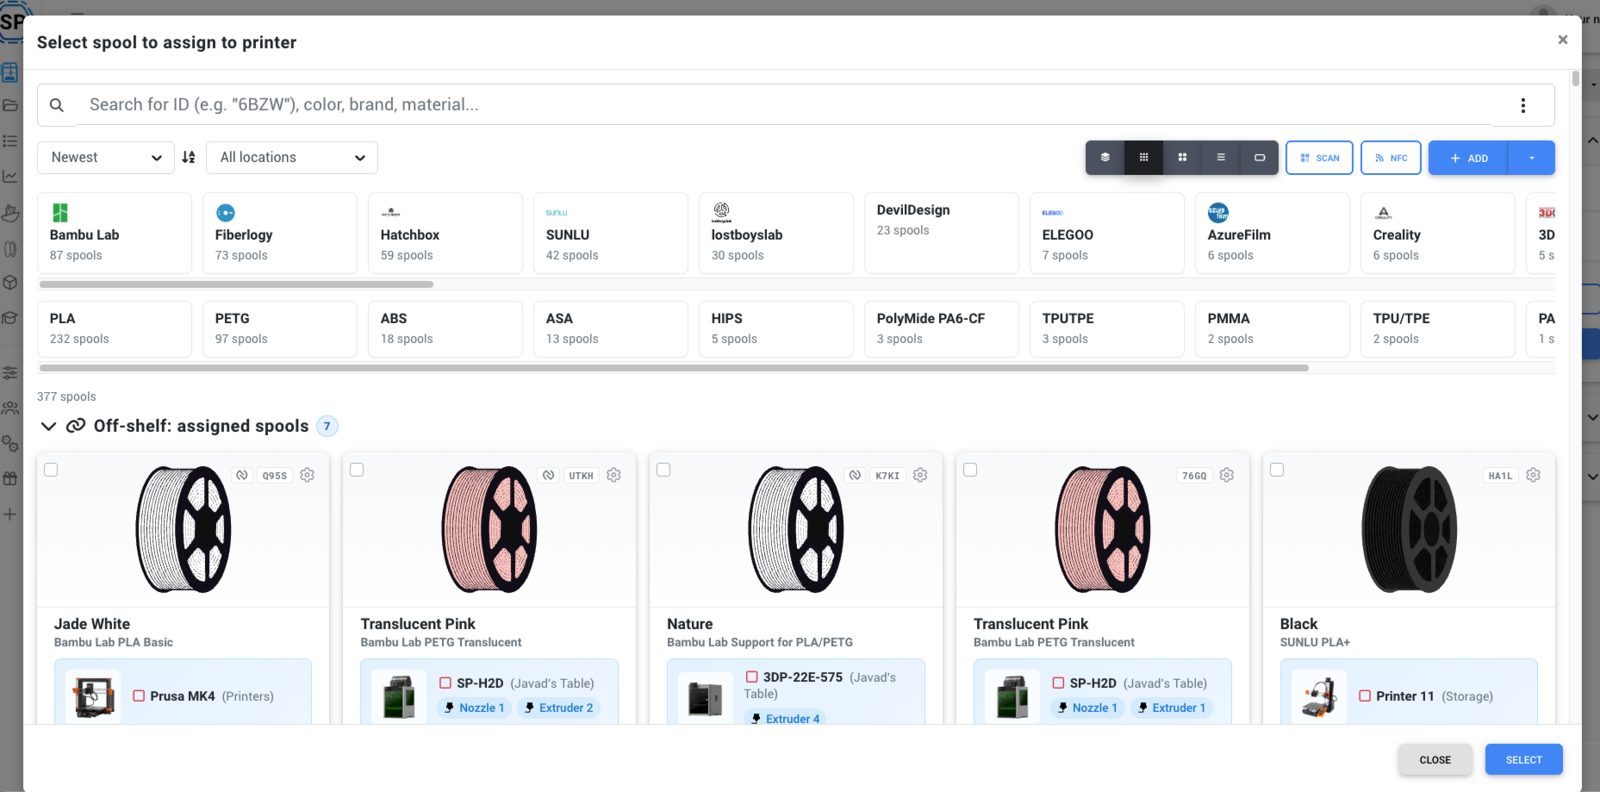The height and width of the screenshot is (792, 1600).
Task: Click the NFC button
Action: coord(1391,158)
